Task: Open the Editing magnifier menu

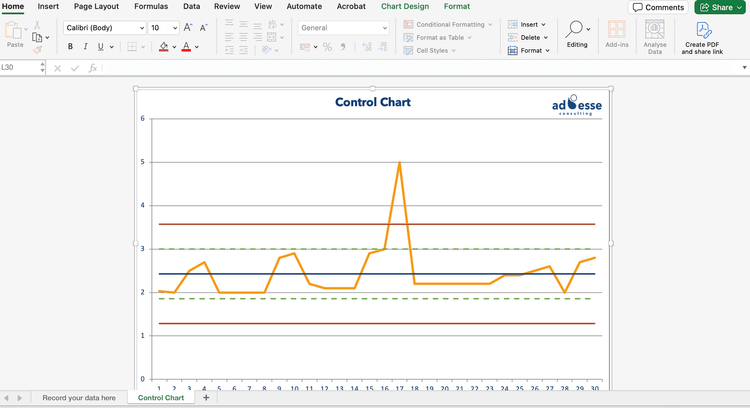Action: pyautogui.click(x=577, y=34)
